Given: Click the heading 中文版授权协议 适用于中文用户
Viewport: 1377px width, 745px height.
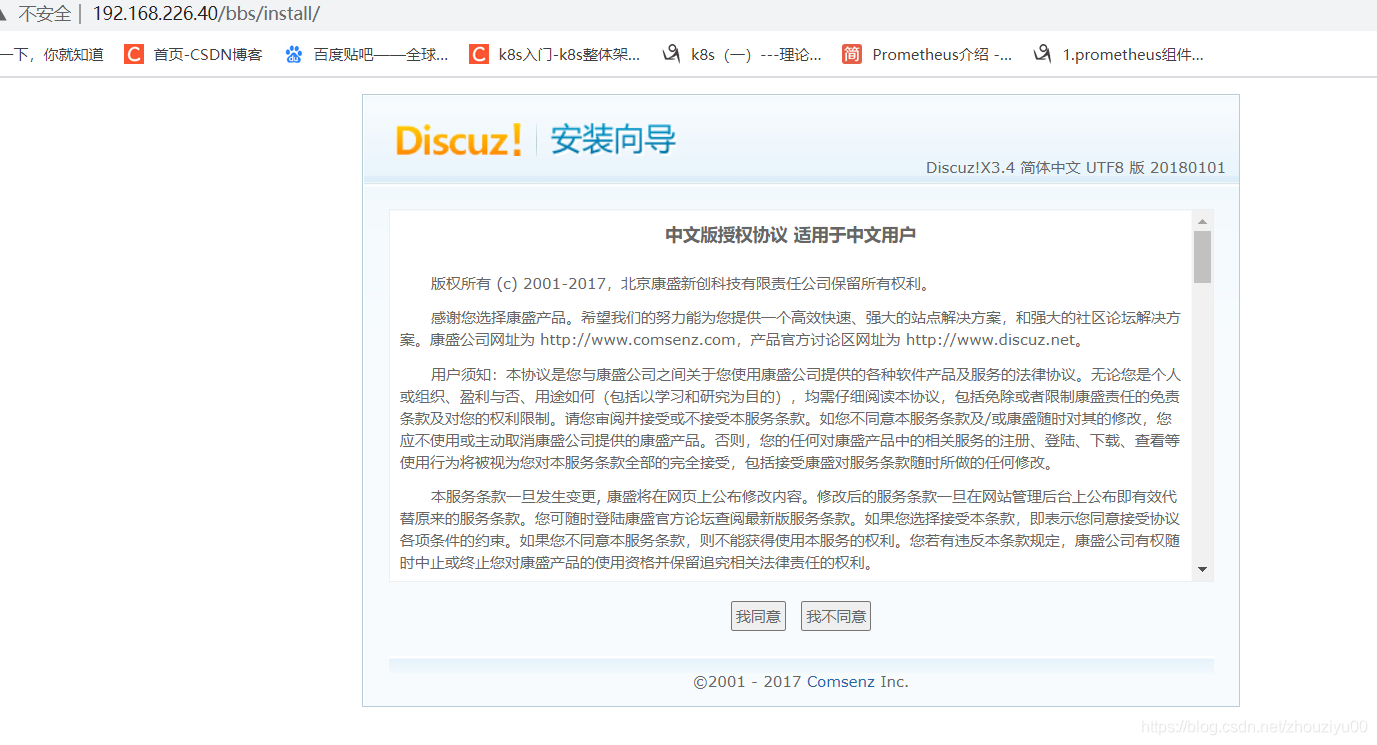Looking at the screenshot, I should point(791,235).
